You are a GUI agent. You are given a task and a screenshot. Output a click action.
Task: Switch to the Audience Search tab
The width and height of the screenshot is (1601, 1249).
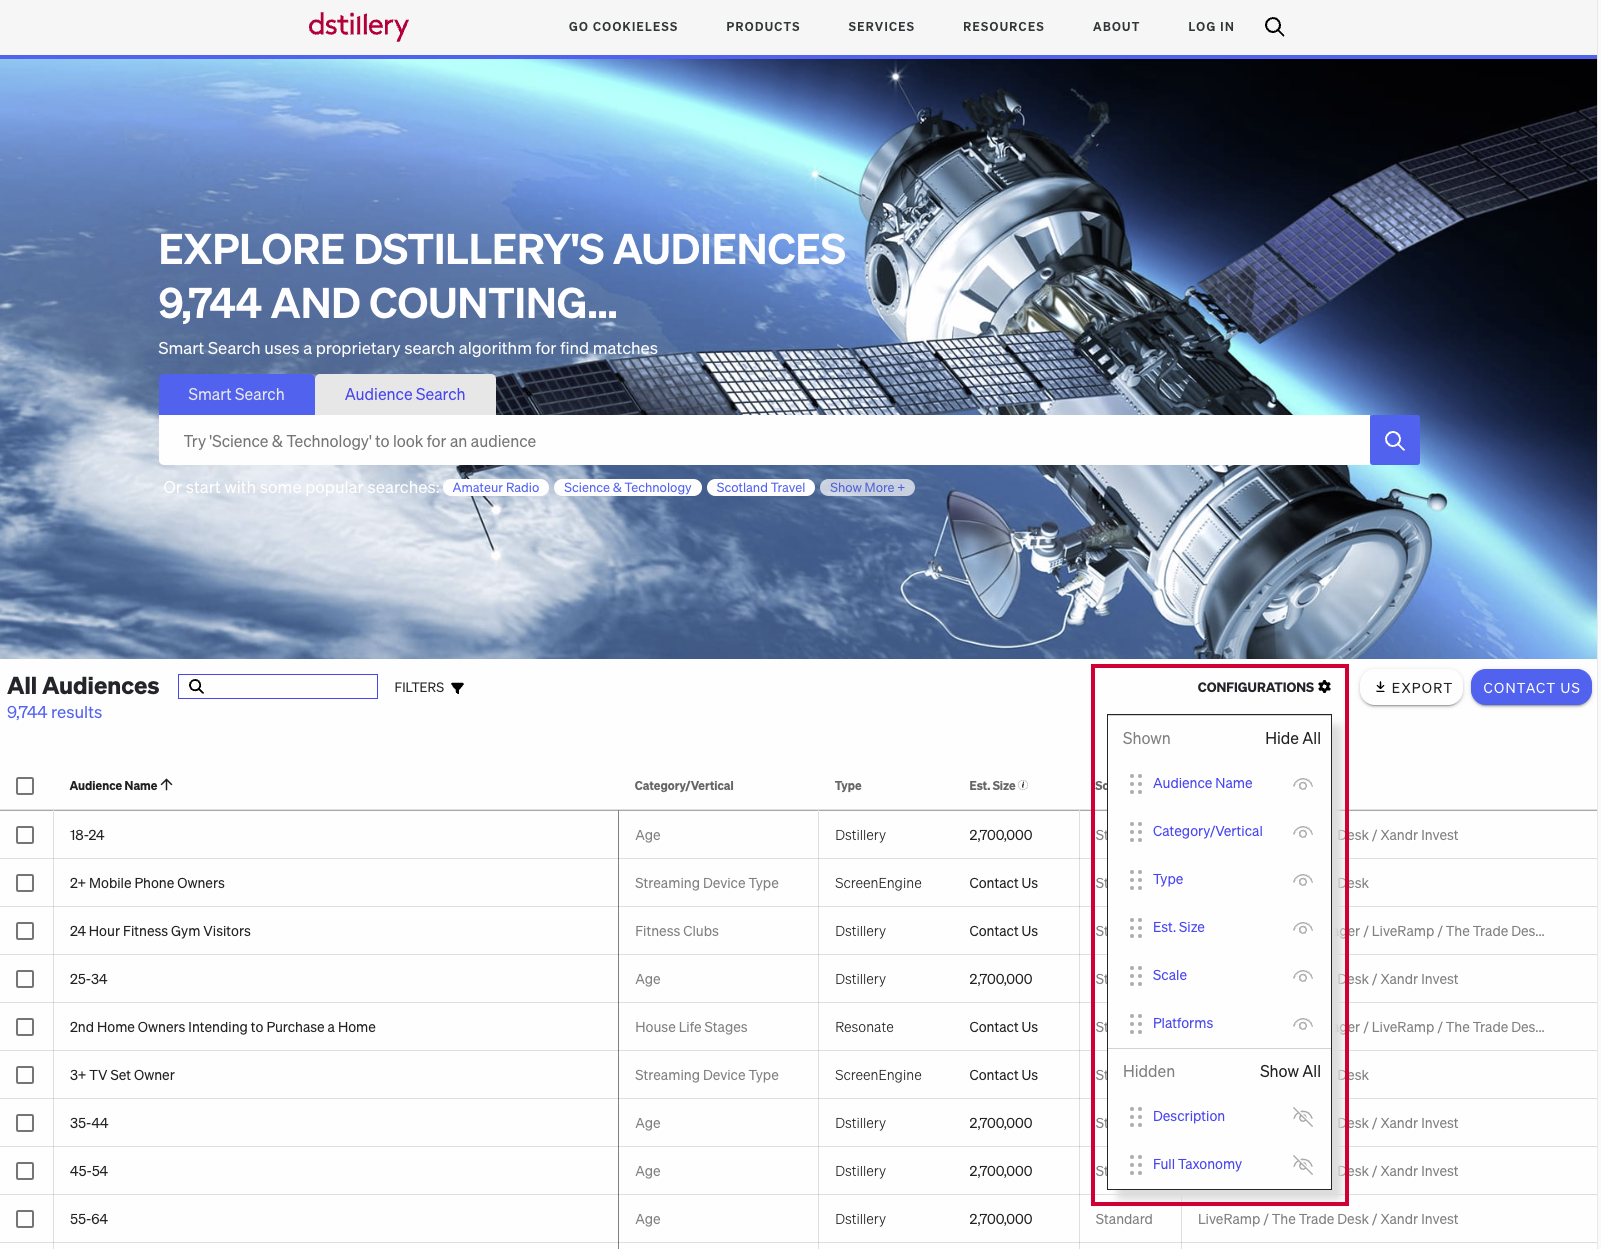(x=405, y=395)
